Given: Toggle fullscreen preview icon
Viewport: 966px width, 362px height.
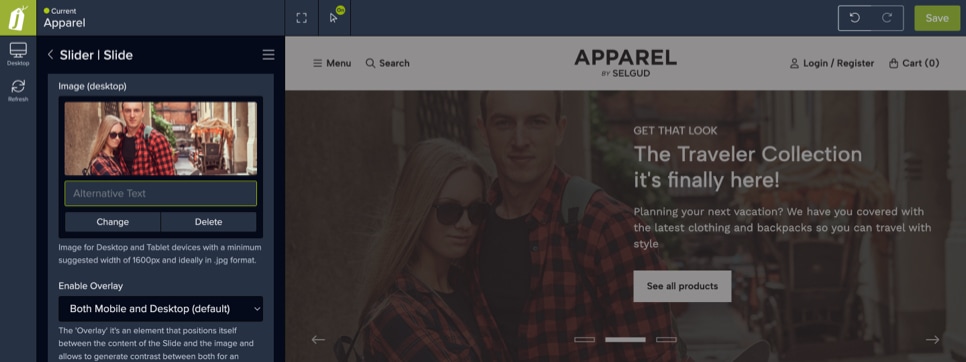Looking at the screenshot, I should (301, 18).
